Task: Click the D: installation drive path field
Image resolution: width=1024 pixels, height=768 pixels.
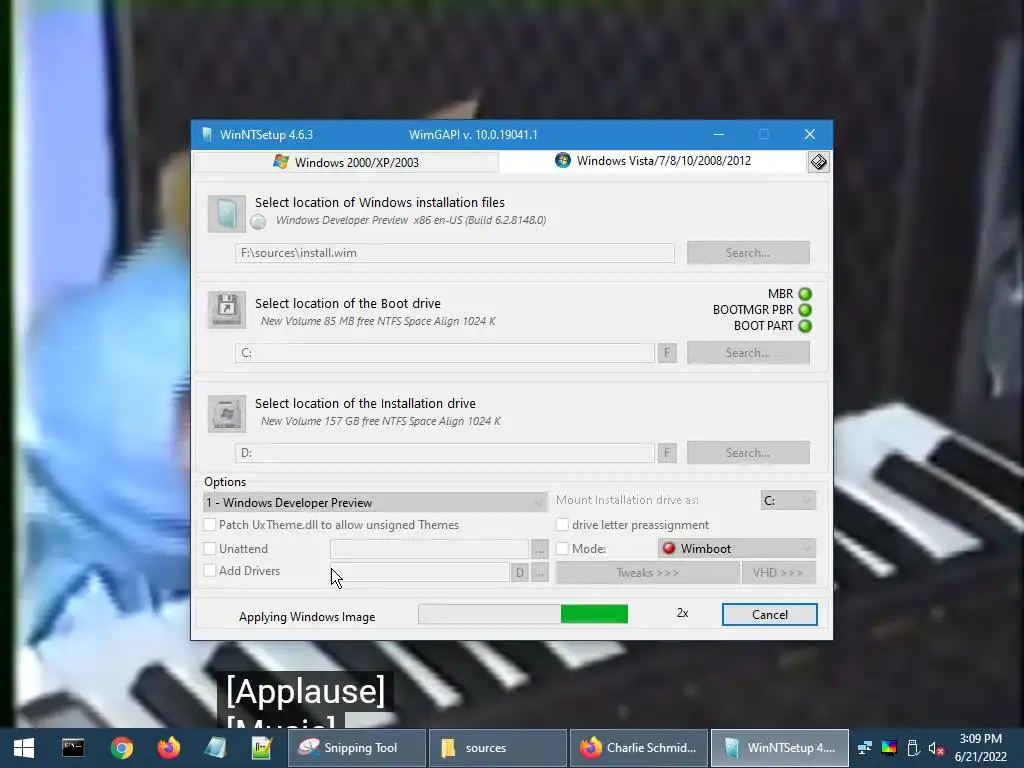Action: pyautogui.click(x=445, y=453)
